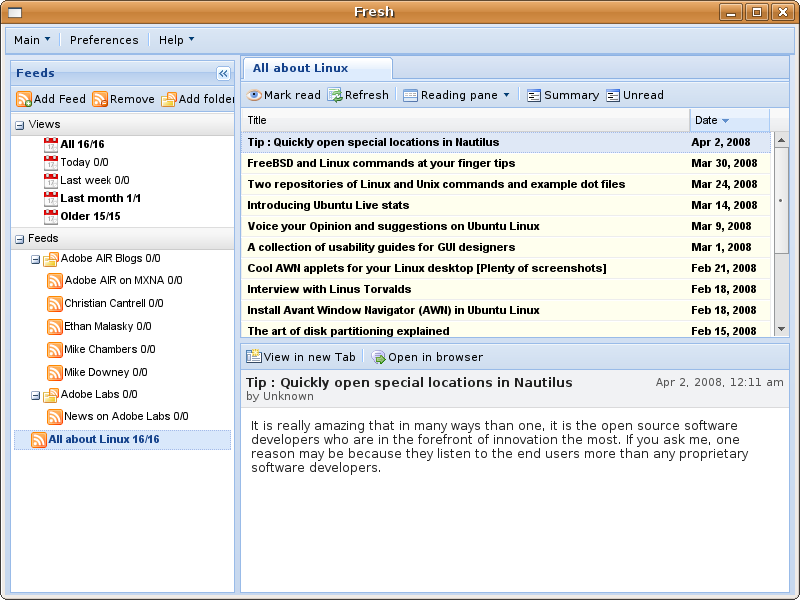
Task: Open the Help menu dropdown
Action: (177, 40)
